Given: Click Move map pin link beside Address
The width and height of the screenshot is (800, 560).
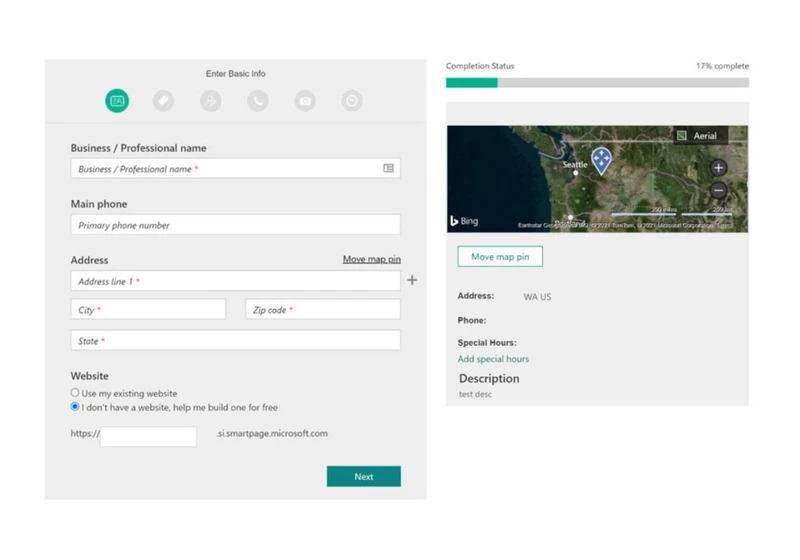Looking at the screenshot, I should pyautogui.click(x=371, y=259).
